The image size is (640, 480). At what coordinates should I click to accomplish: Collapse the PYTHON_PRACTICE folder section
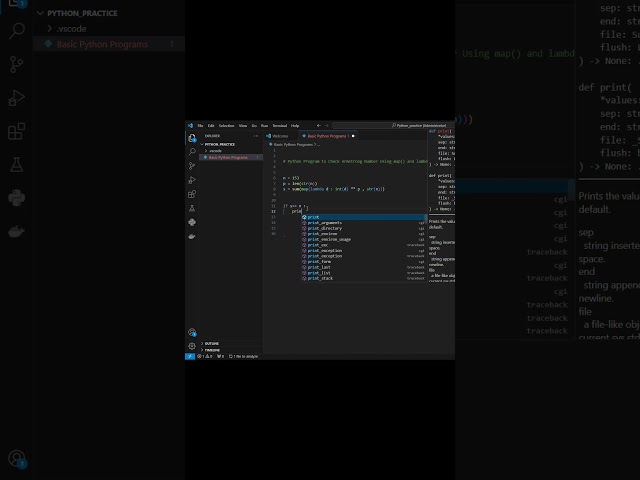tap(230, 144)
